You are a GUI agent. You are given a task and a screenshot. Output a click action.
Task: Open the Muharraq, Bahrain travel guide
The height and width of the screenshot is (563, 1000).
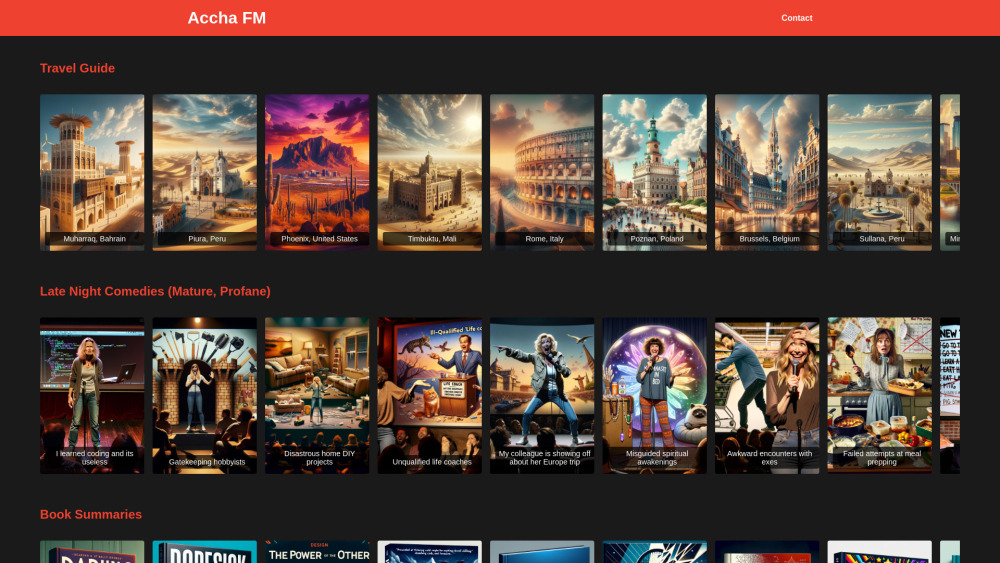coord(92,172)
